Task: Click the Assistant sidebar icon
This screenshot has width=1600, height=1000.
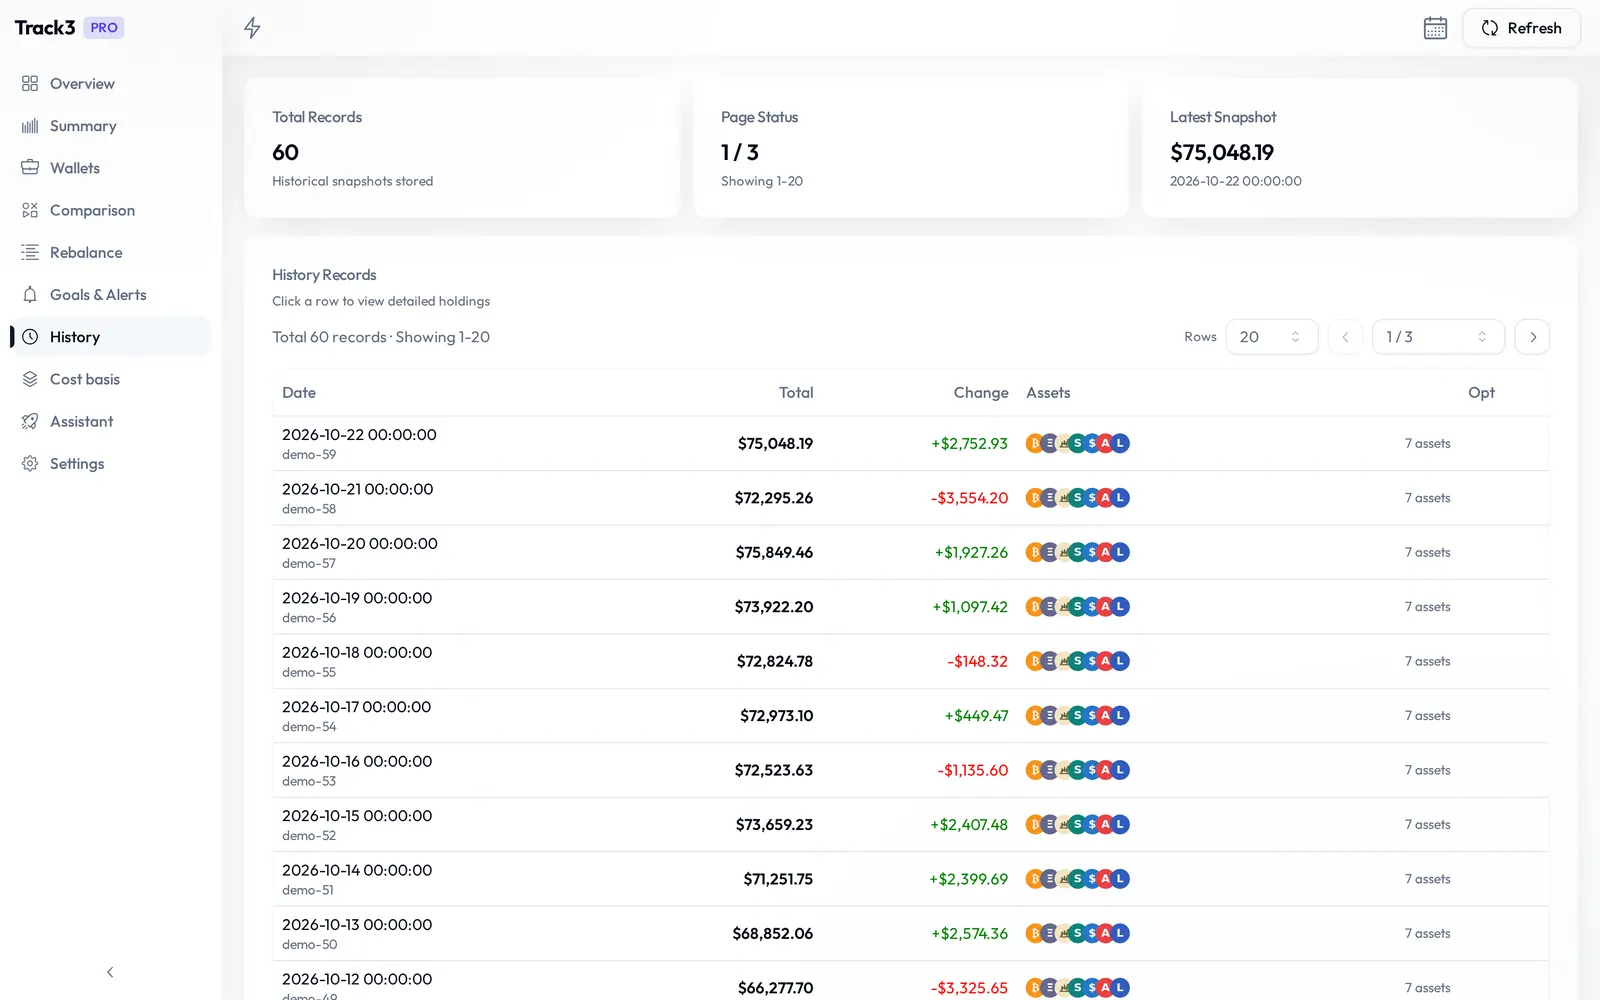Action: point(30,422)
